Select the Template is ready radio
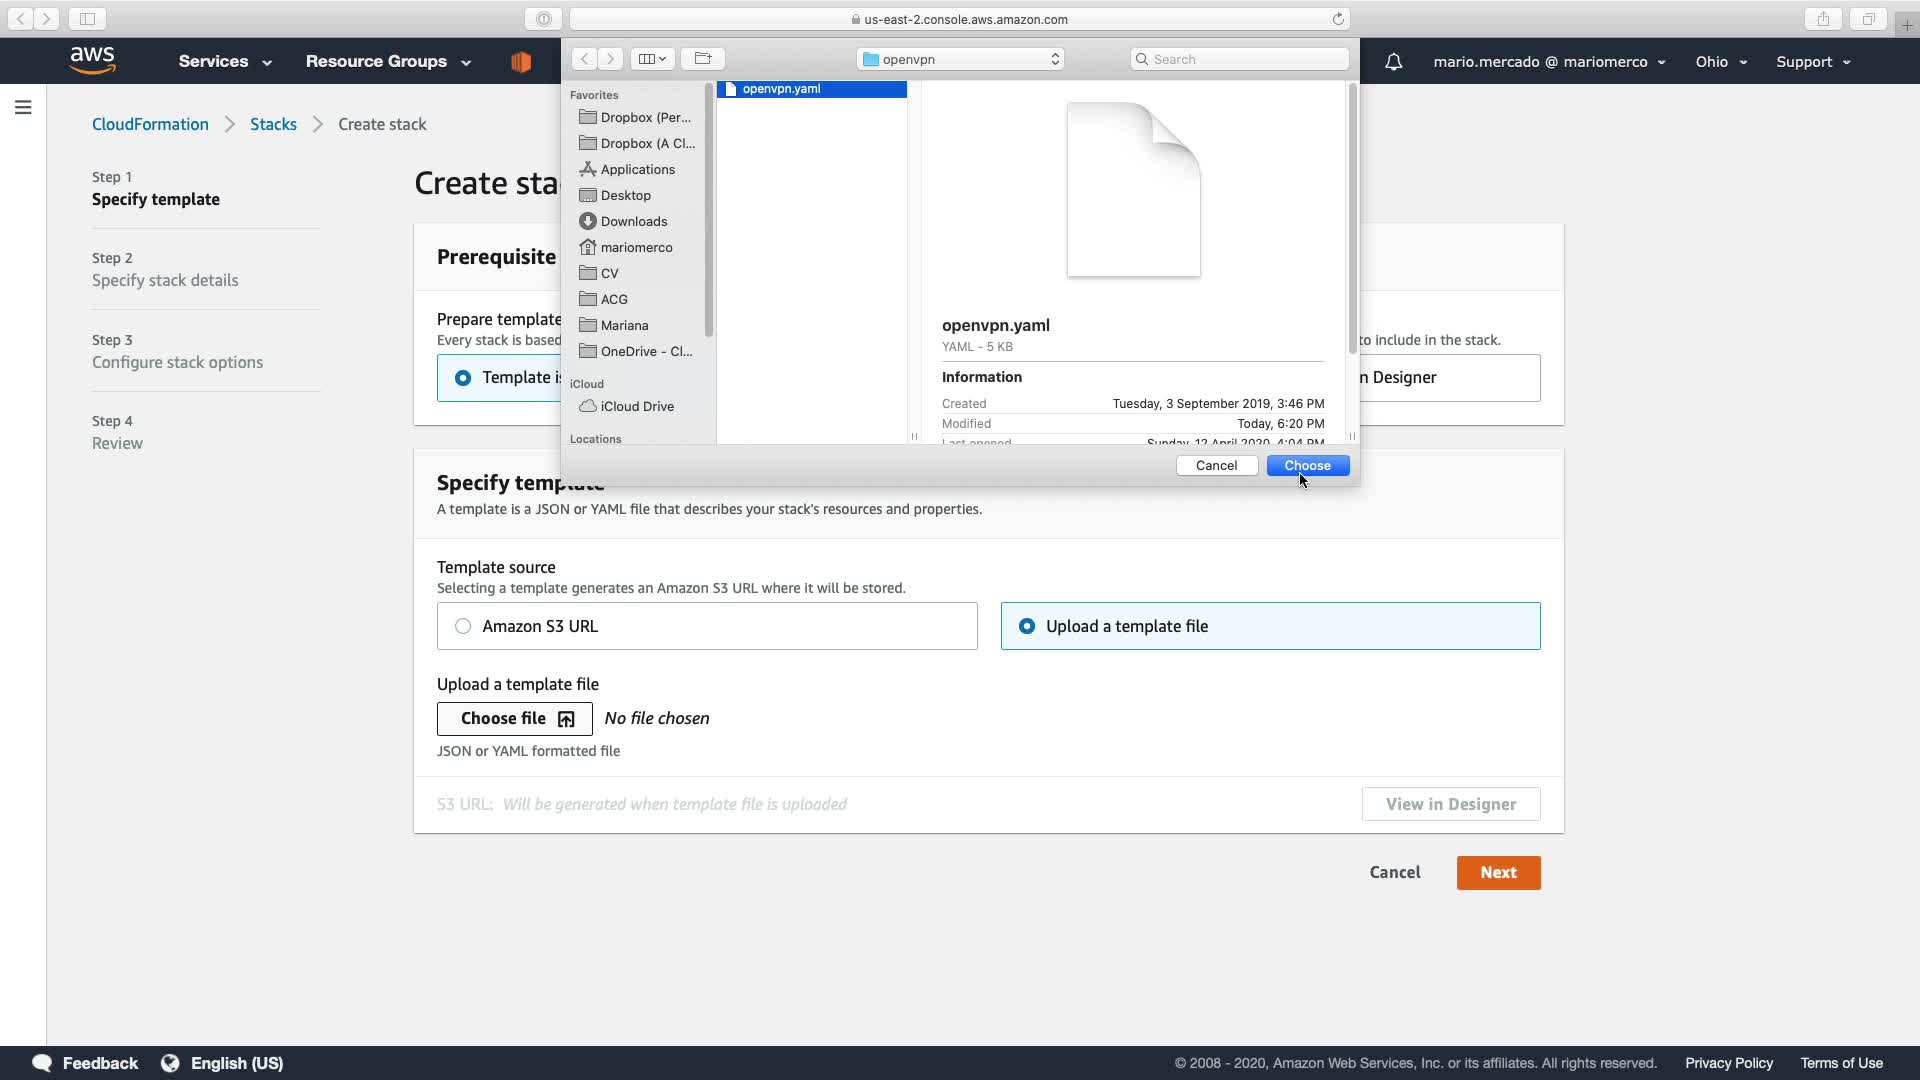The width and height of the screenshot is (1920, 1080). coord(463,378)
